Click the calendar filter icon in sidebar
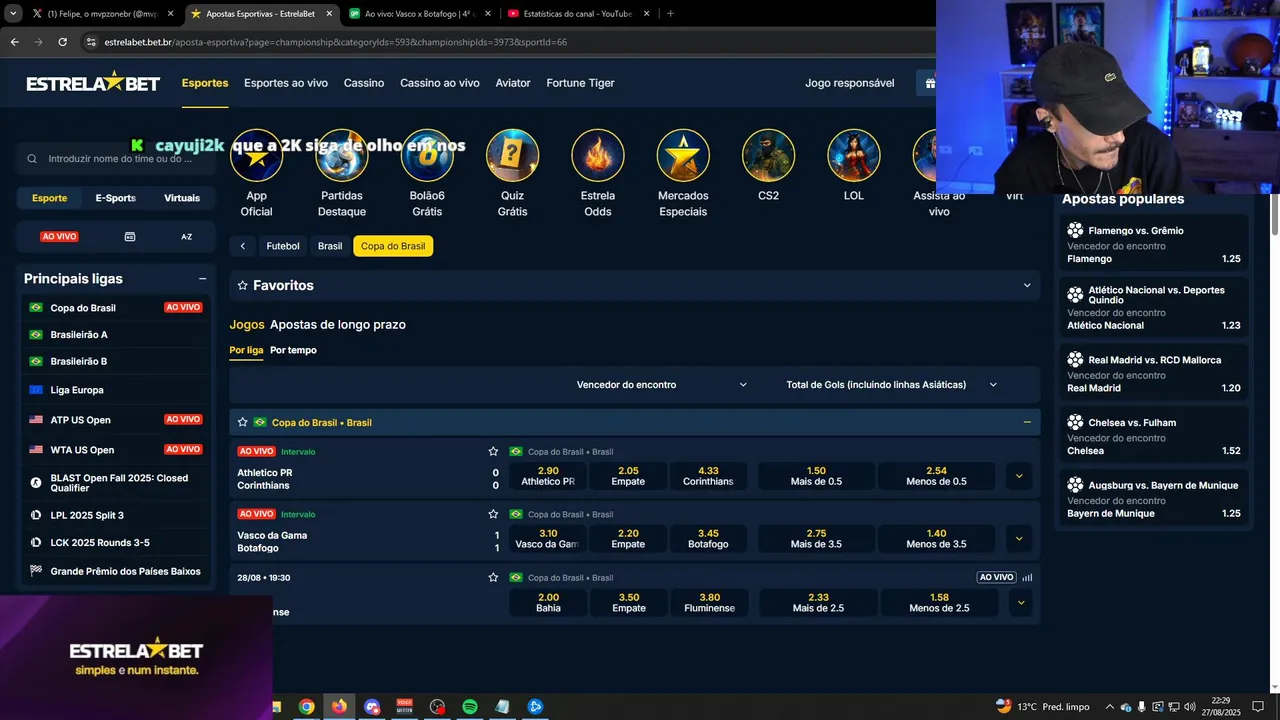This screenshot has height=720, width=1280. (130, 237)
